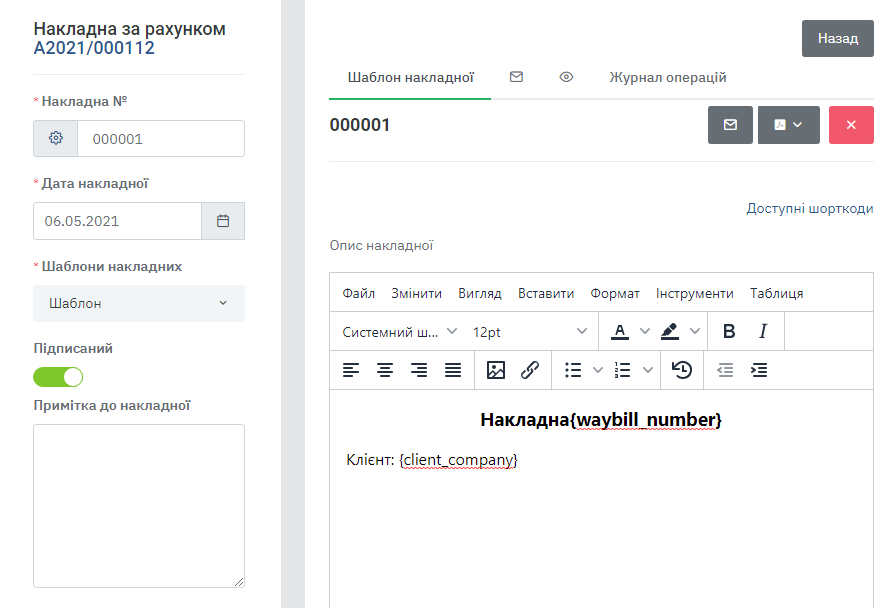The height and width of the screenshot is (608, 888).
Task: Open the eye preview tab
Action: pyautogui.click(x=566, y=77)
